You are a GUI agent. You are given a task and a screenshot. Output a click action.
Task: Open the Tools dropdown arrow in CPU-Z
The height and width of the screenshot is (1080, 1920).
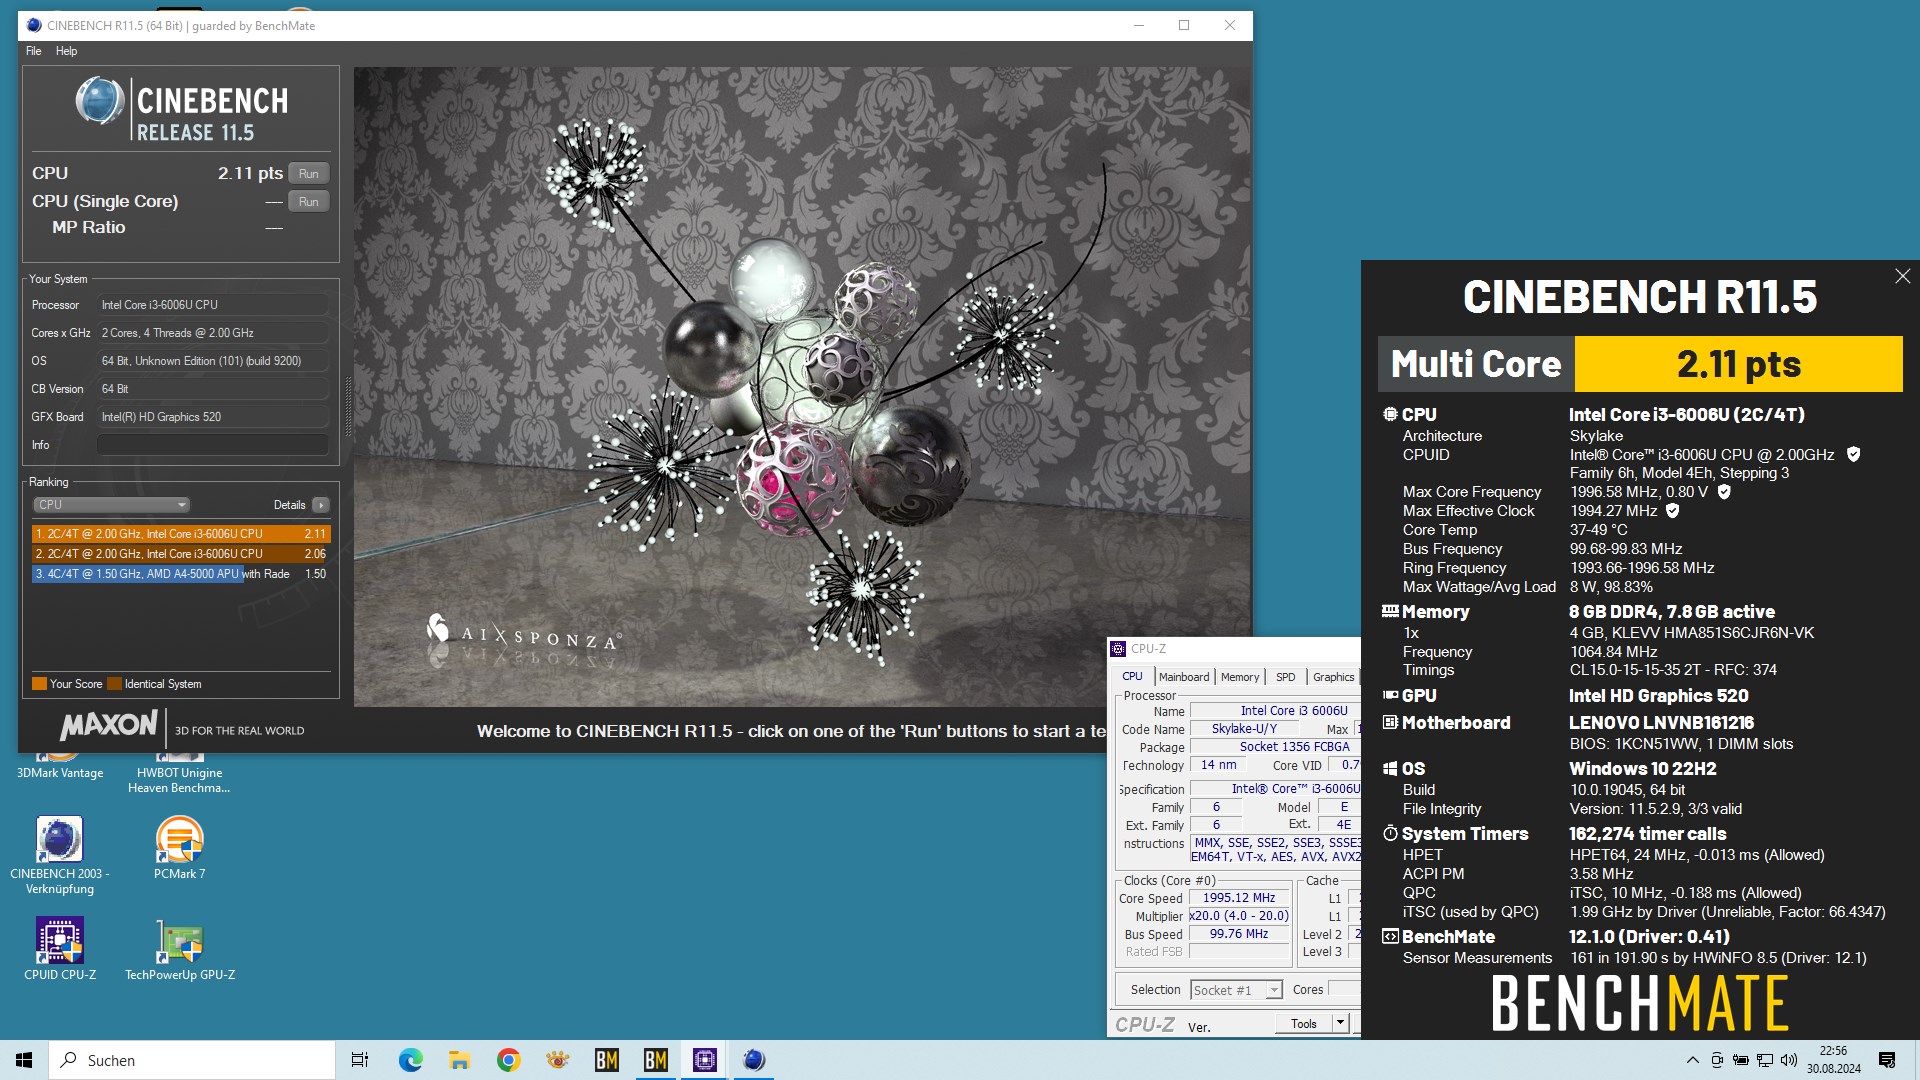coord(1341,1023)
